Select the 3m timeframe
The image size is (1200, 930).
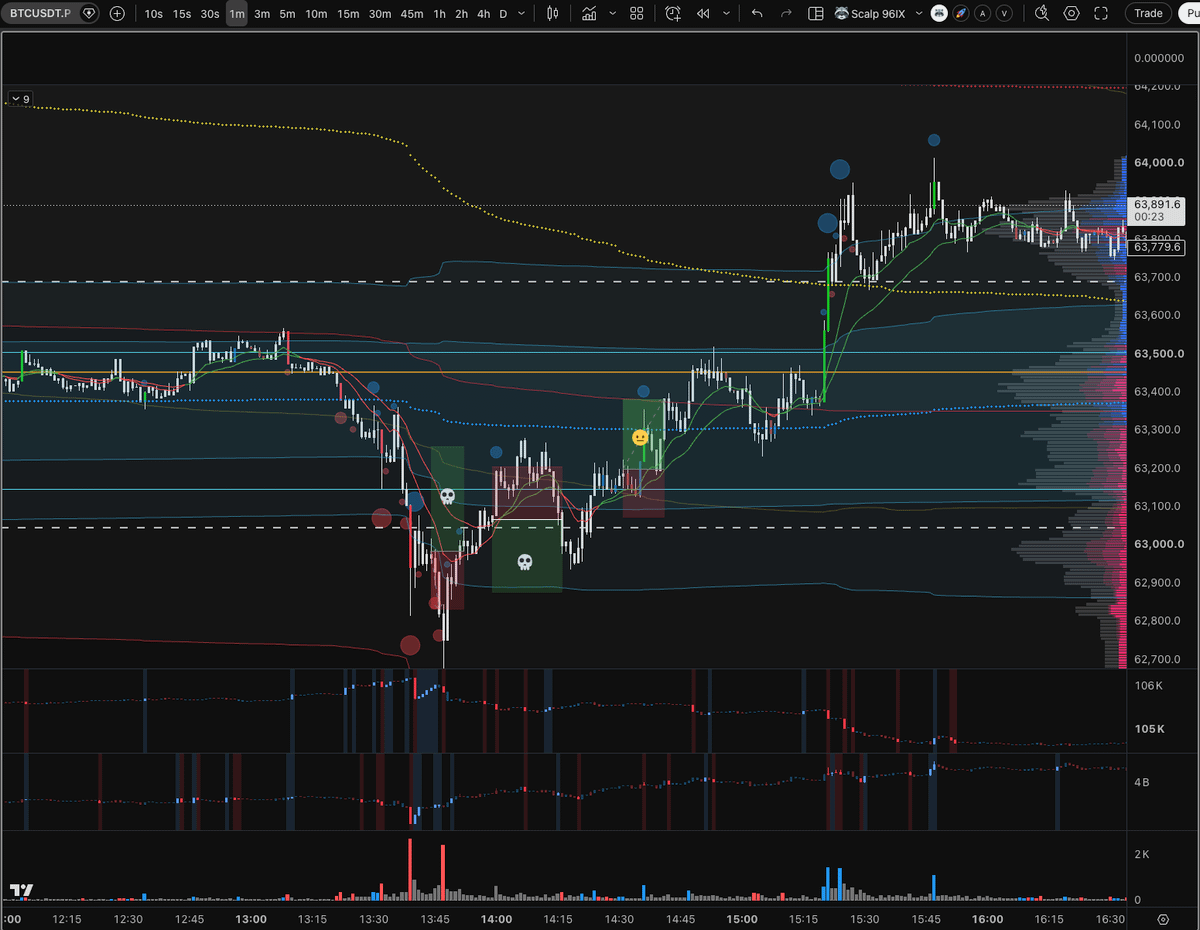[262, 13]
